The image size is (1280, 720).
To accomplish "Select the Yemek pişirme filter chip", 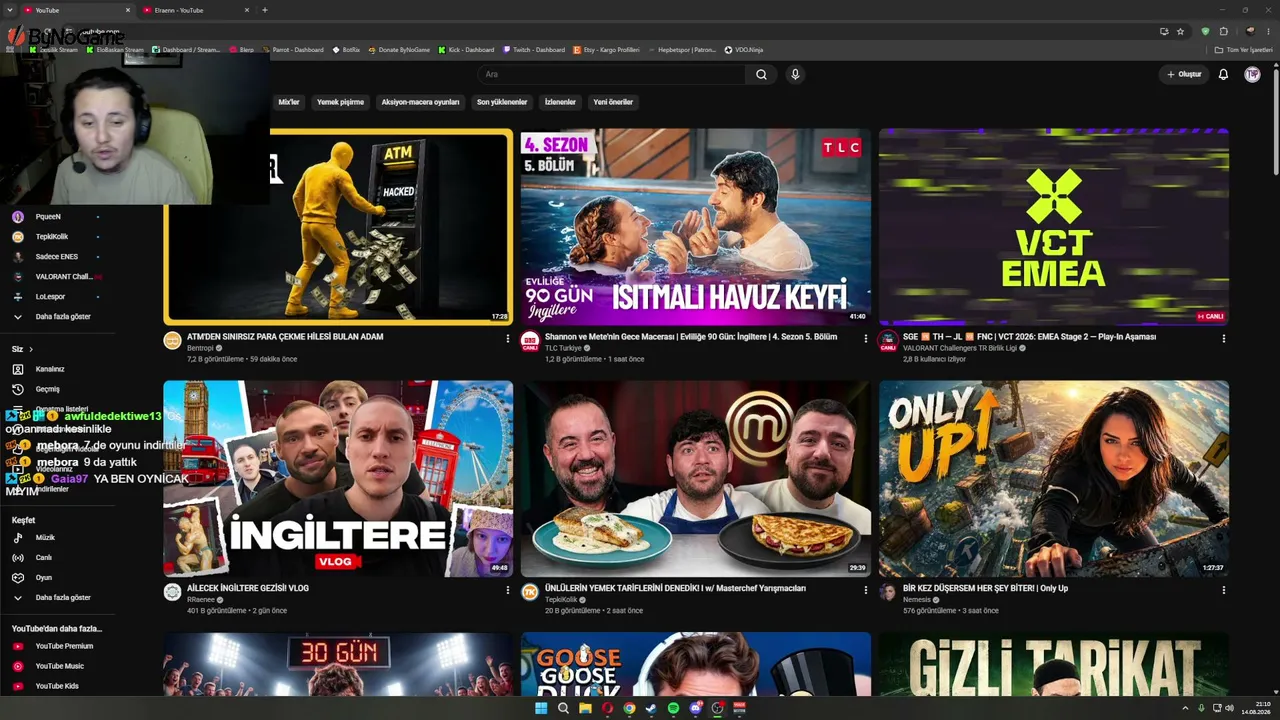I will (341, 102).
